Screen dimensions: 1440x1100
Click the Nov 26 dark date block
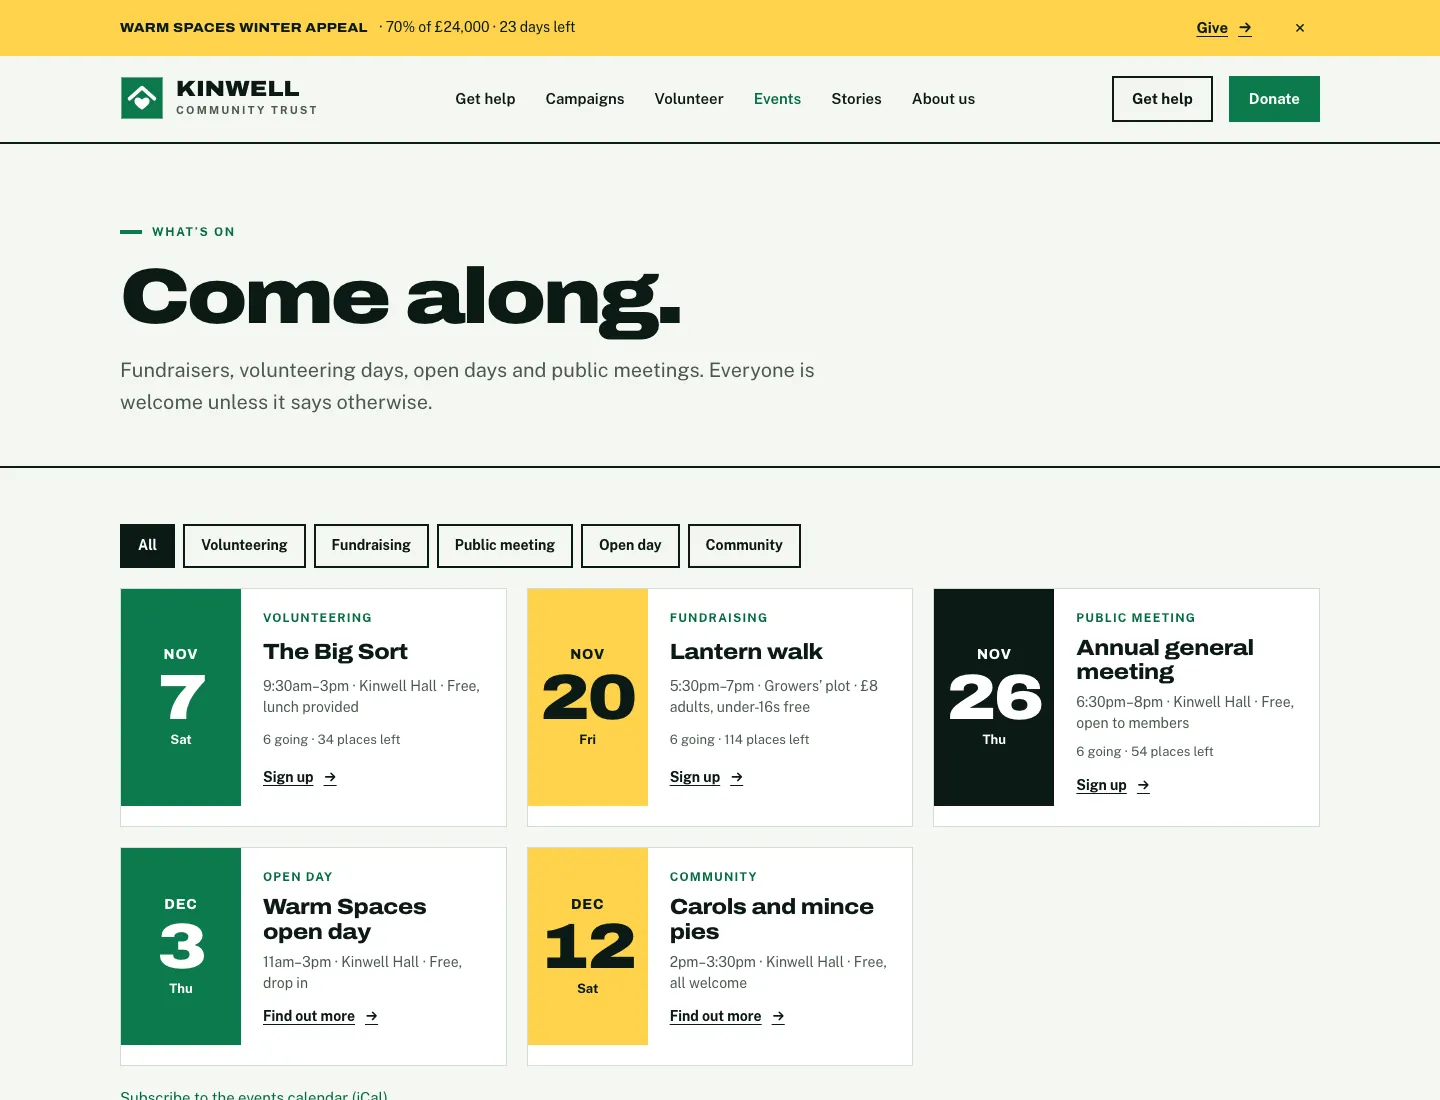994,697
